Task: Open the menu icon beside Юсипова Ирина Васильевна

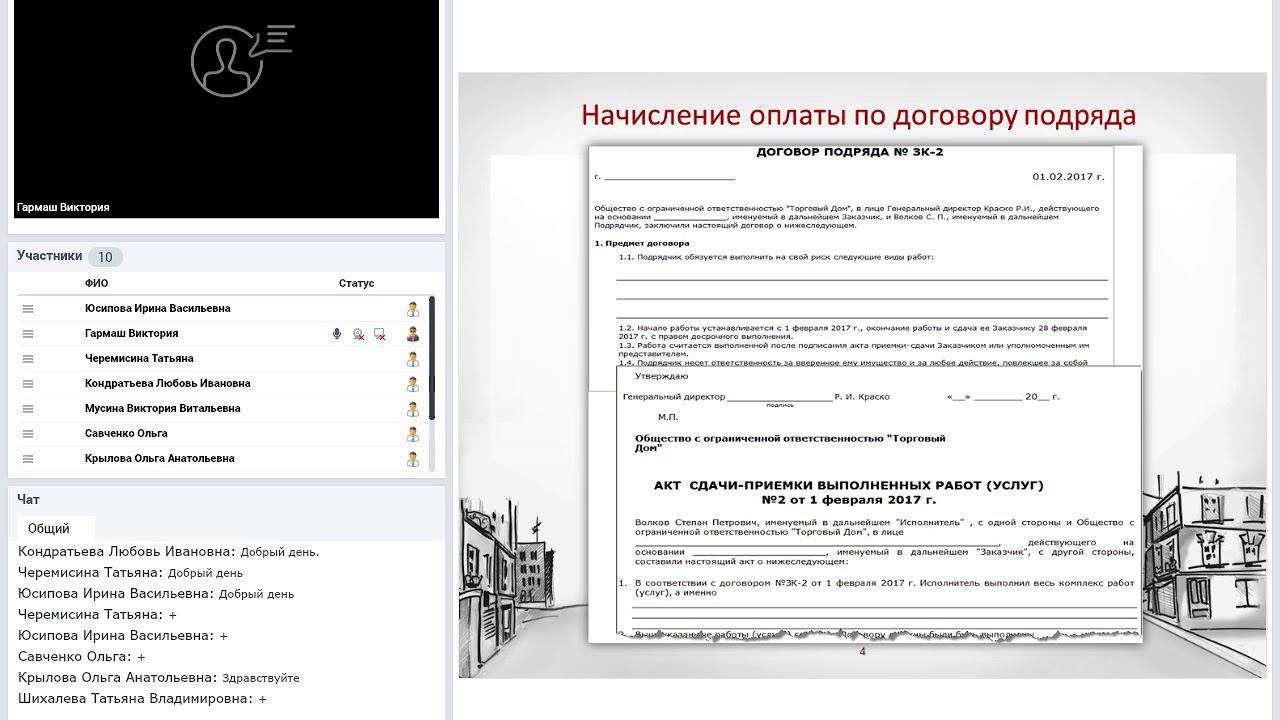Action: (28, 309)
